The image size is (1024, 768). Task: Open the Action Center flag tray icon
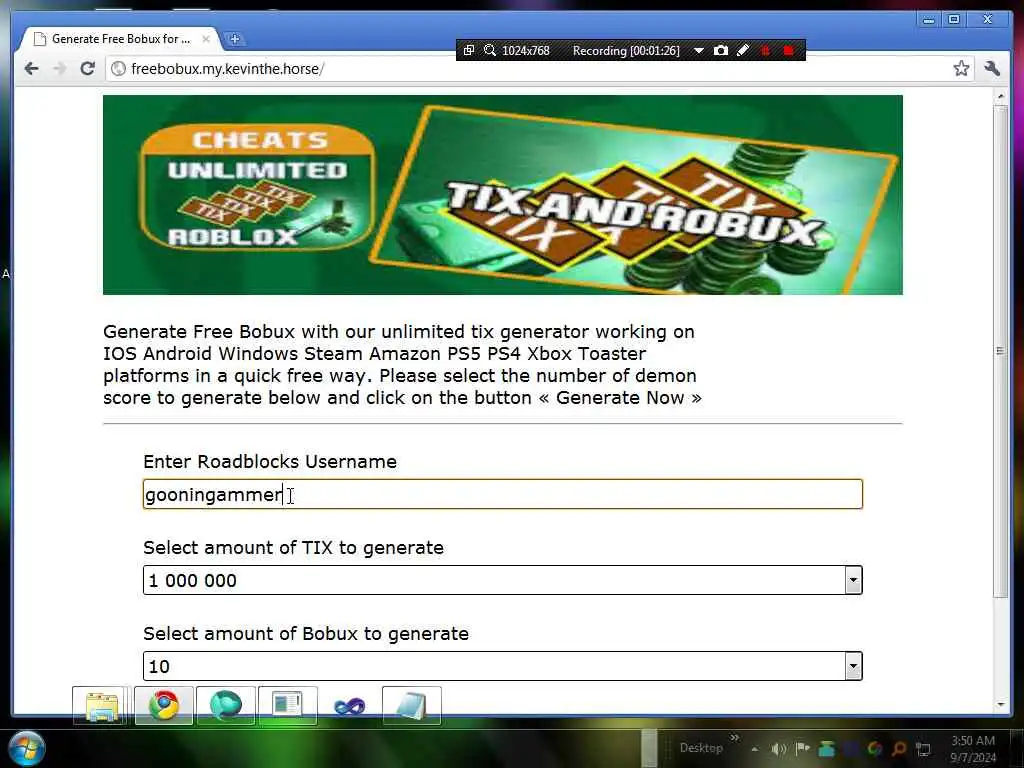click(x=803, y=749)
